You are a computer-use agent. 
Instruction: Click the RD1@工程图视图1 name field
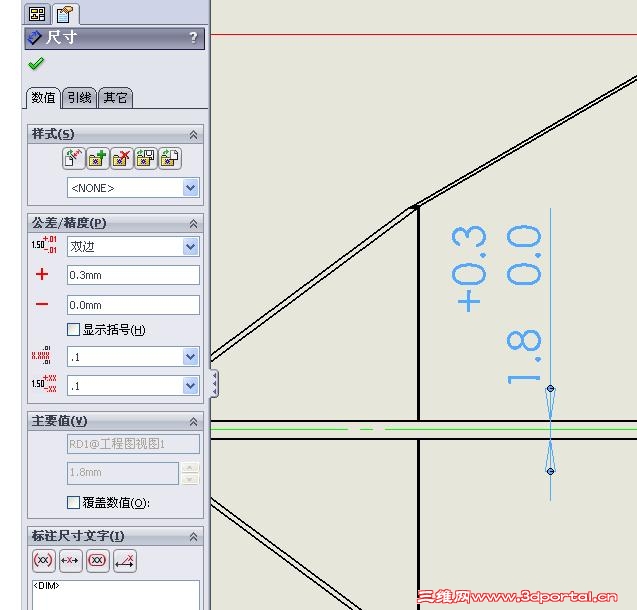click(x=133, y=444)
